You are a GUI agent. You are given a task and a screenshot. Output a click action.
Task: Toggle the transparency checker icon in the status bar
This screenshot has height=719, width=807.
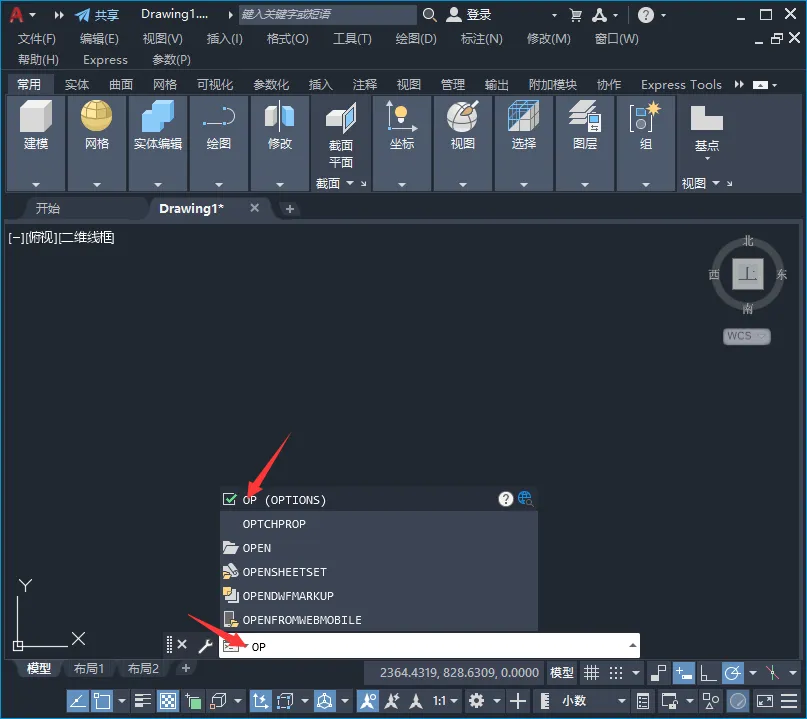[168, 700]
